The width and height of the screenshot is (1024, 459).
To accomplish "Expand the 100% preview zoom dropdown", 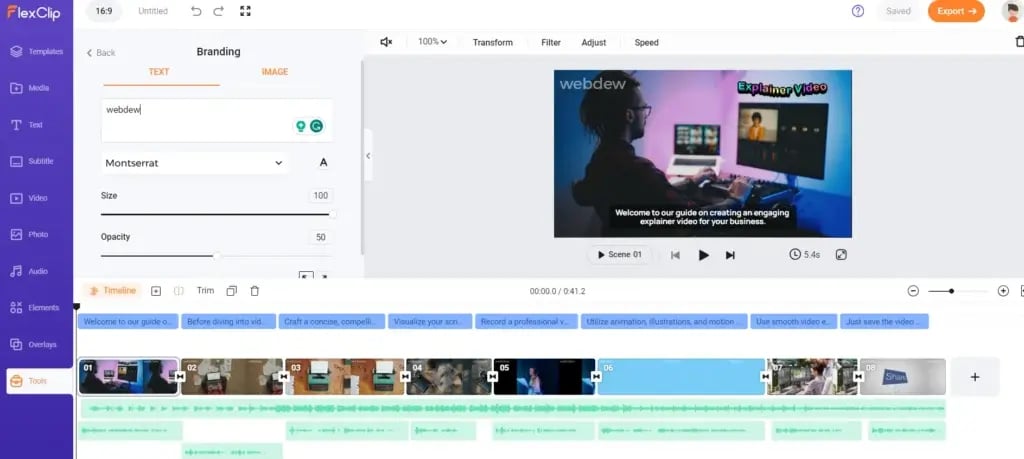I will 432,42.
